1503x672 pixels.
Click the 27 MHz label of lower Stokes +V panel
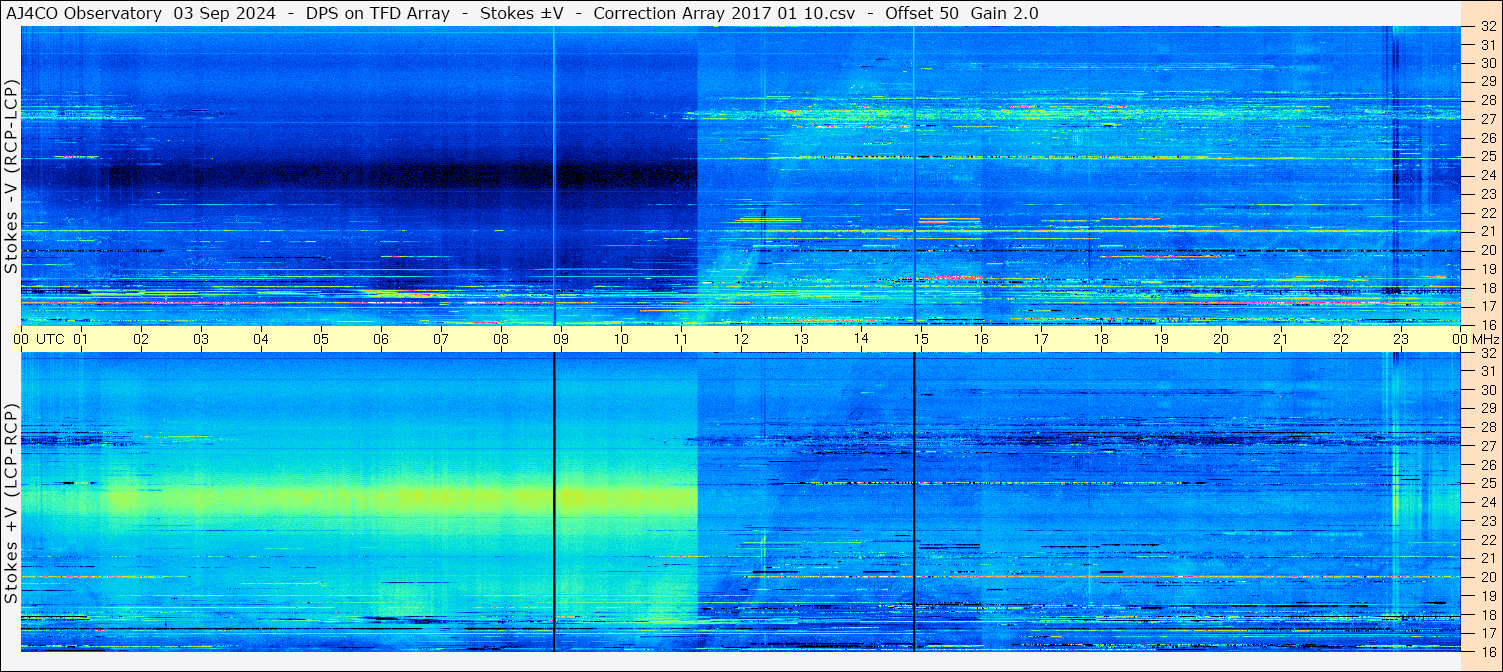coord(1487,446)
